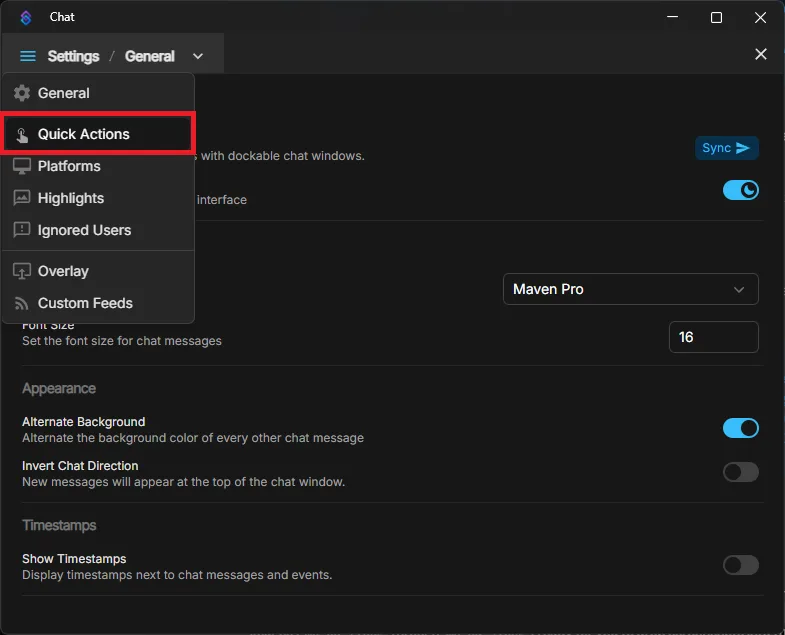The image size is (785, 635).
Task: Close the Settings panel with the X
Action: coord(760,54)
